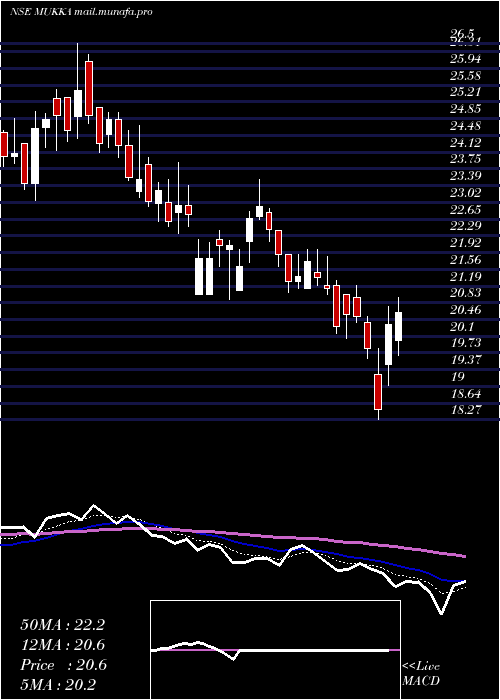Click the 20.46 price axis label
The width and height of the screenshot is (500, 700).
466,310
